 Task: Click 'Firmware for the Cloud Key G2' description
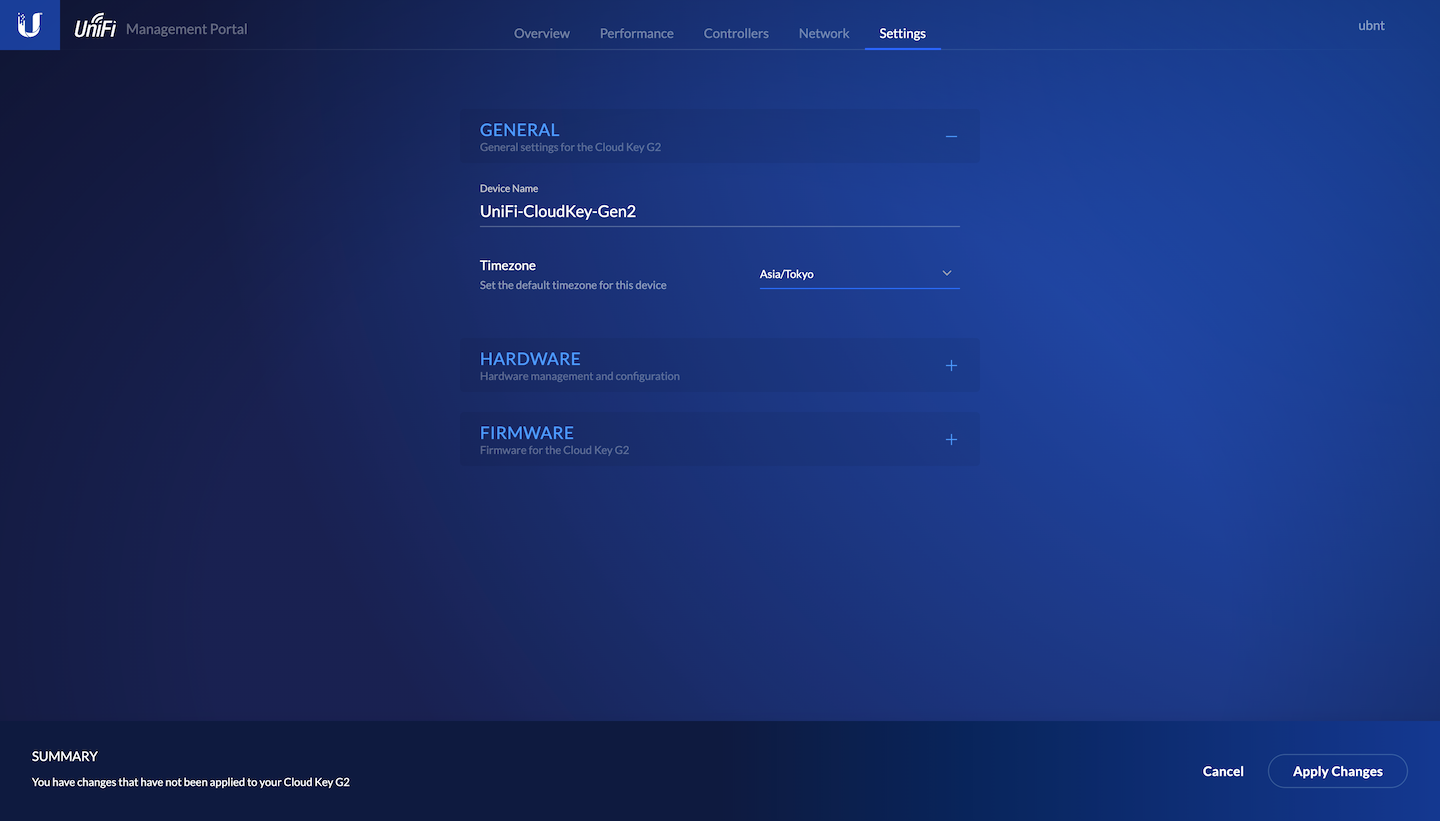(555, 450)
